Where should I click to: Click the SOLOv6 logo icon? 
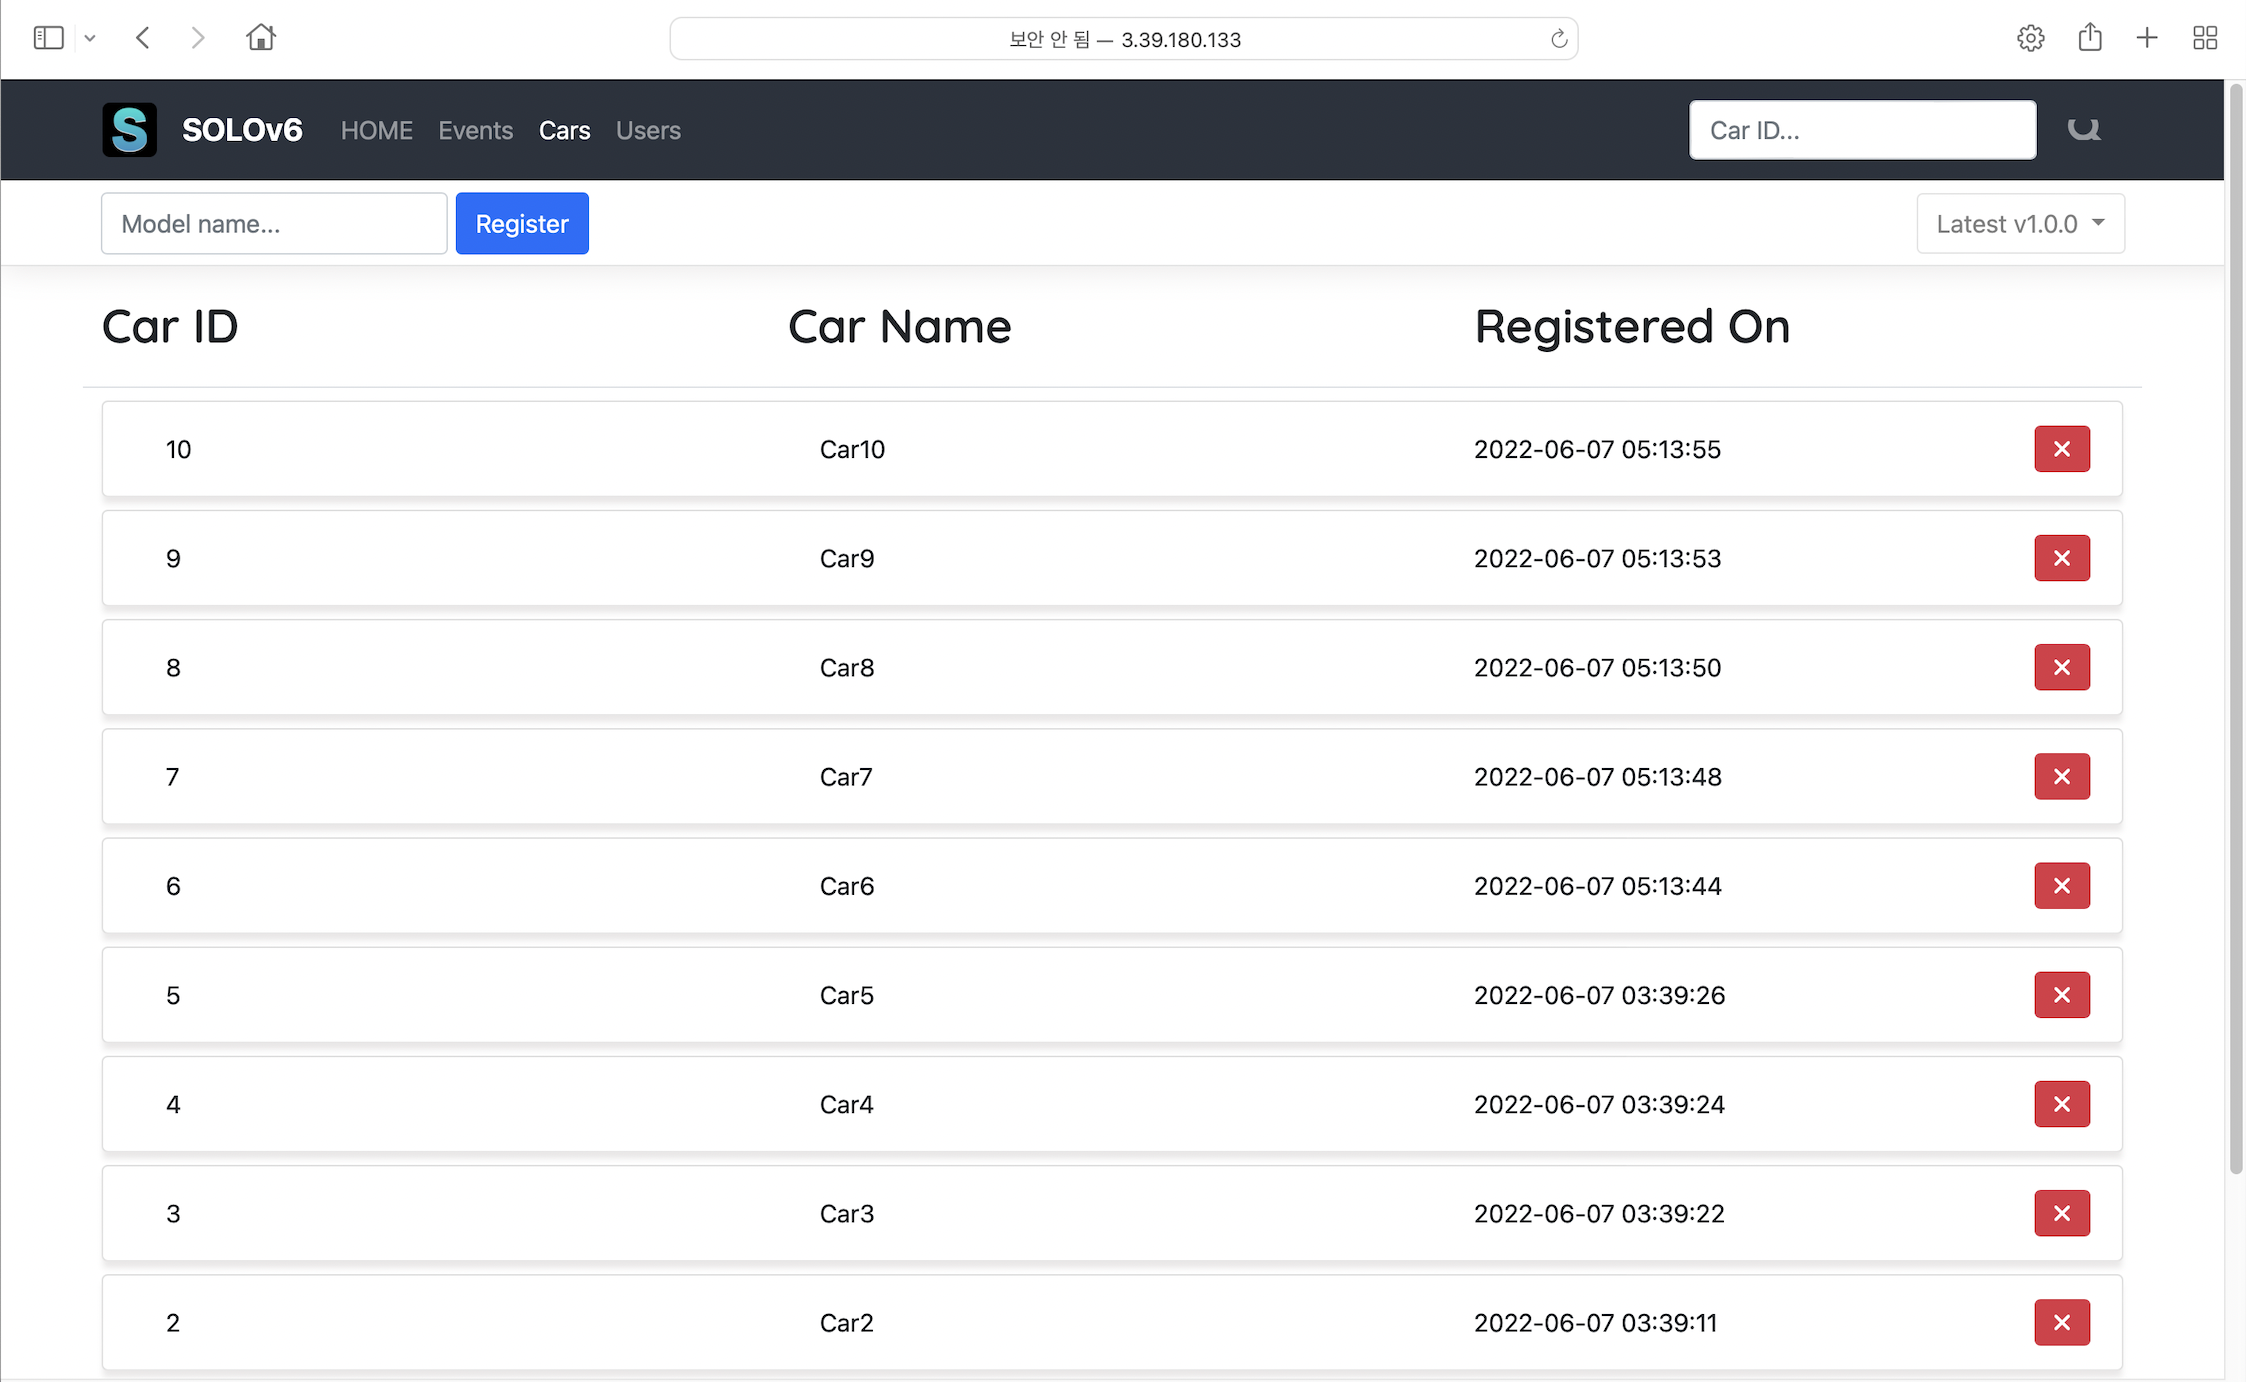click(129, 129)
